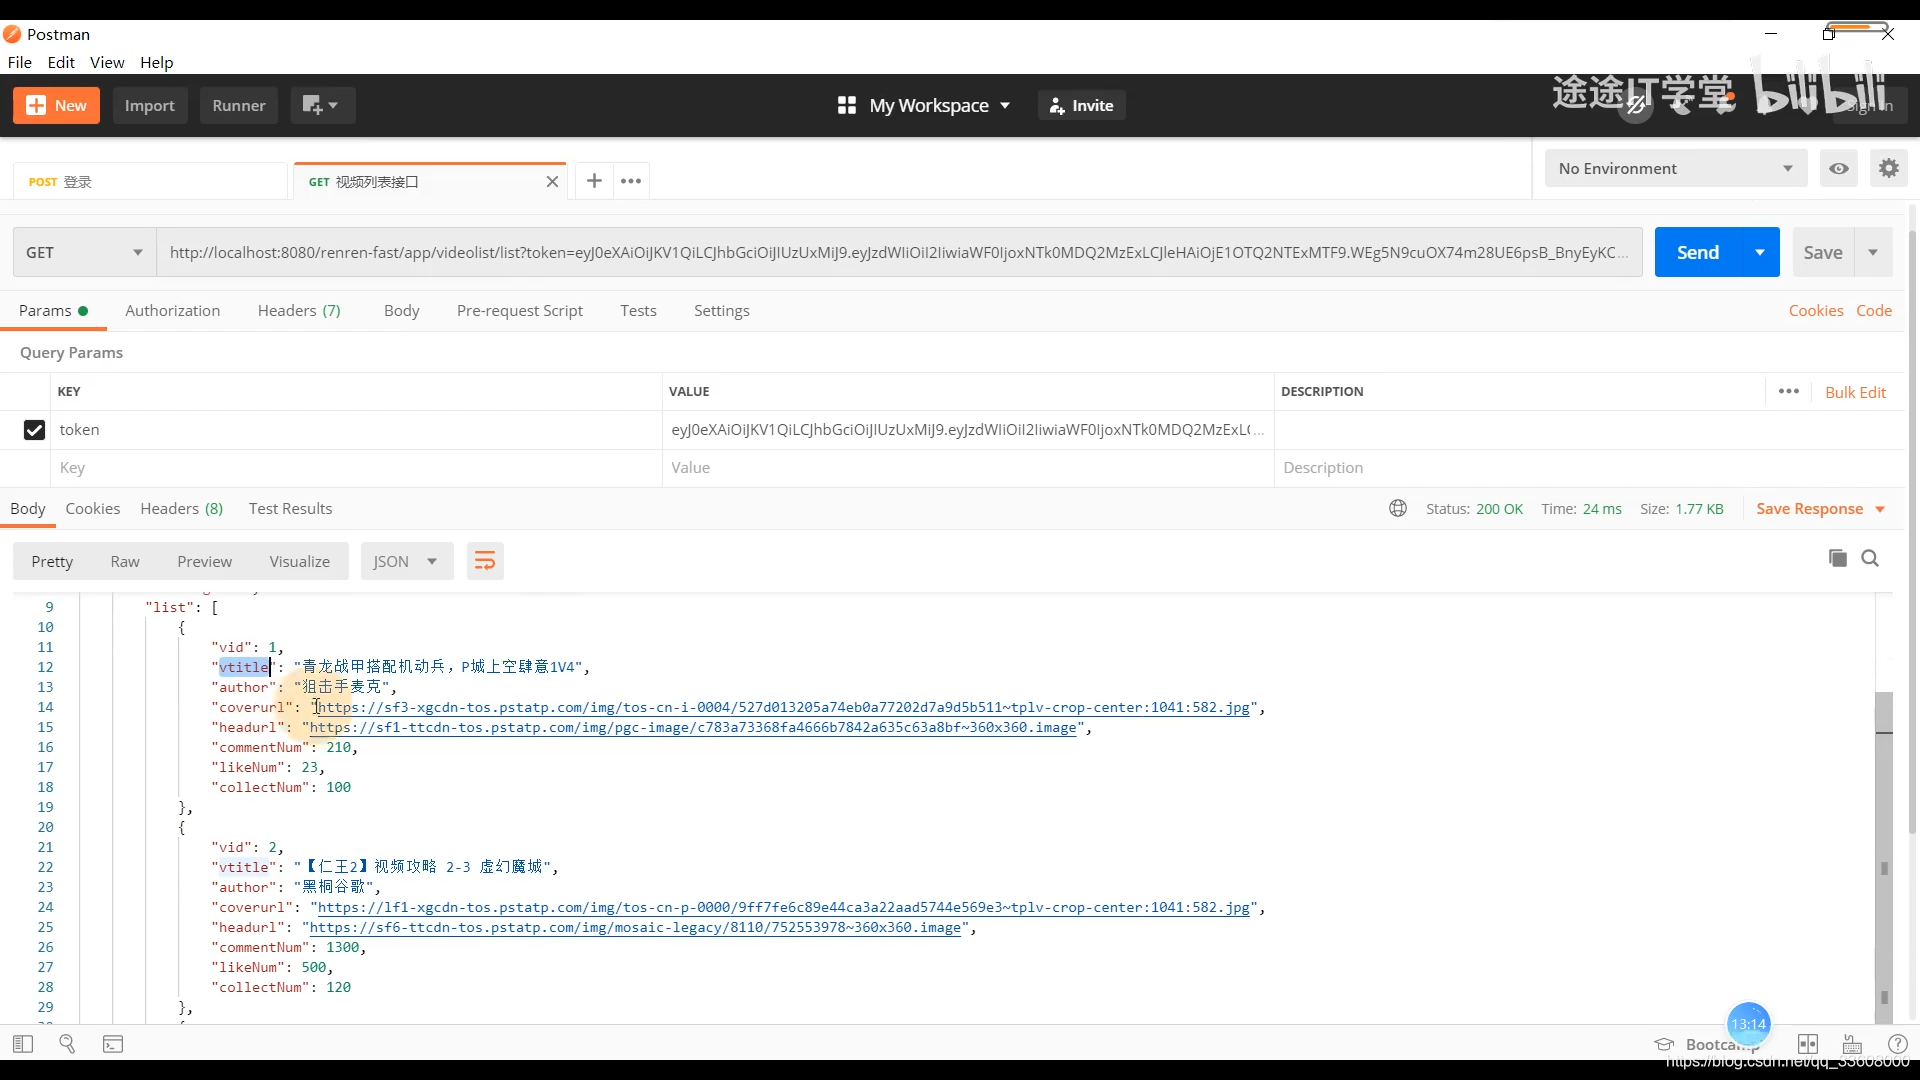Image resolution: width=1920 pixels, height=1080 pixels.
Task: Add a new request tab
Action: click(594, 181)
